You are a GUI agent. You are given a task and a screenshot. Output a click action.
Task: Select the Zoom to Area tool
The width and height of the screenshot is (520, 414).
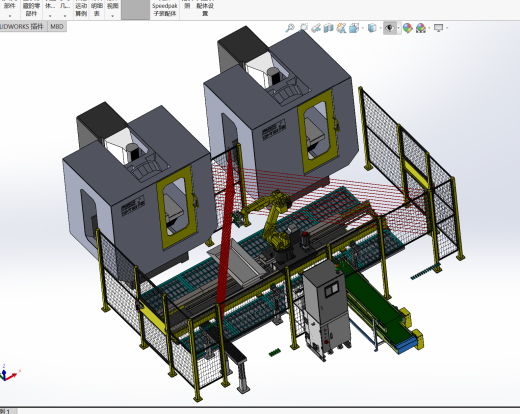pos(303,28)
